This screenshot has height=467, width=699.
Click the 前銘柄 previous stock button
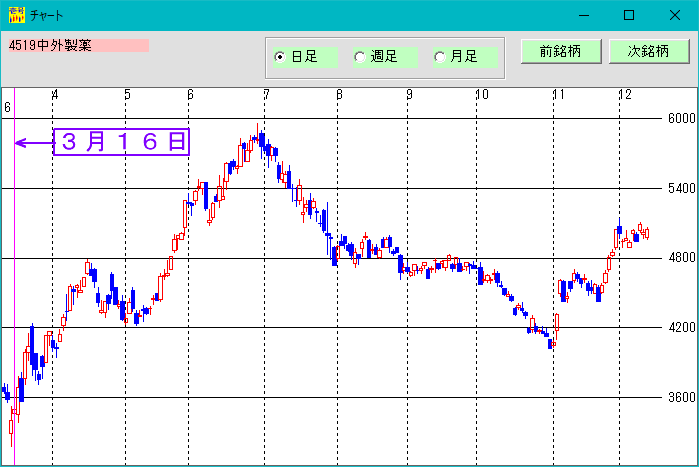(x=561, y=51)
